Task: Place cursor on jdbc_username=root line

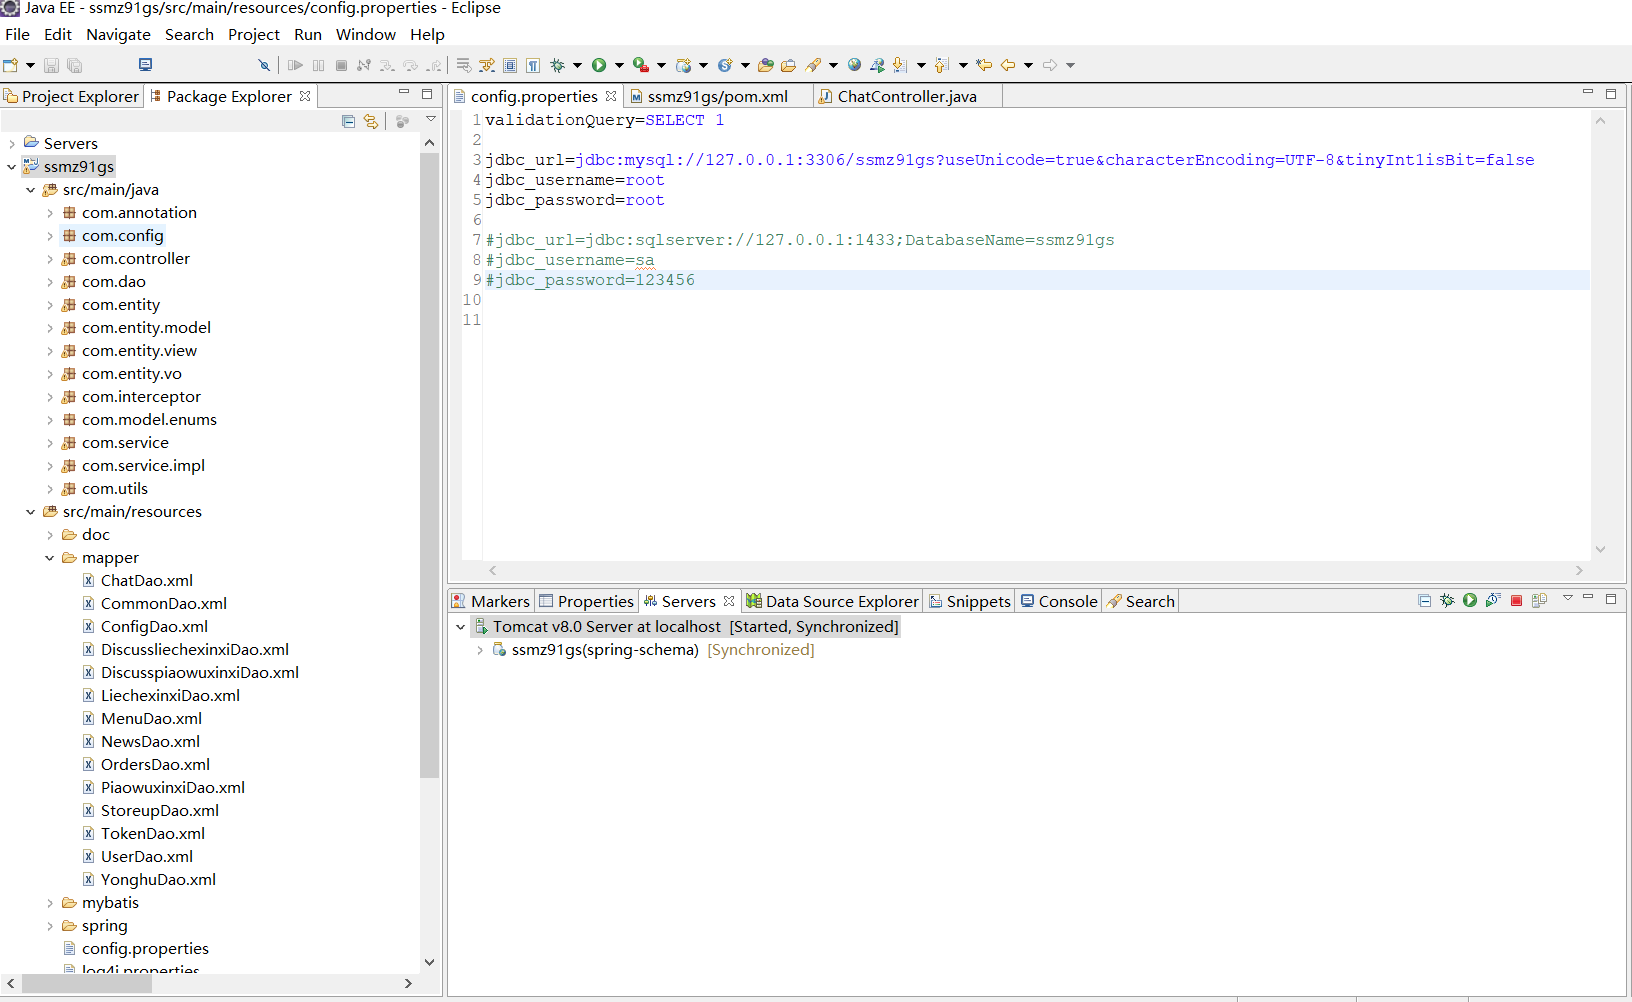Action: pyautogui.click(x=574, y=180)
